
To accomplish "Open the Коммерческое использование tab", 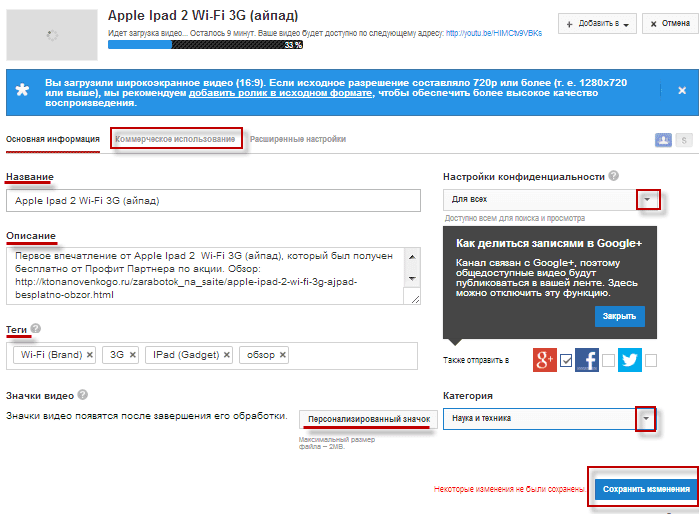I will 175,139.
